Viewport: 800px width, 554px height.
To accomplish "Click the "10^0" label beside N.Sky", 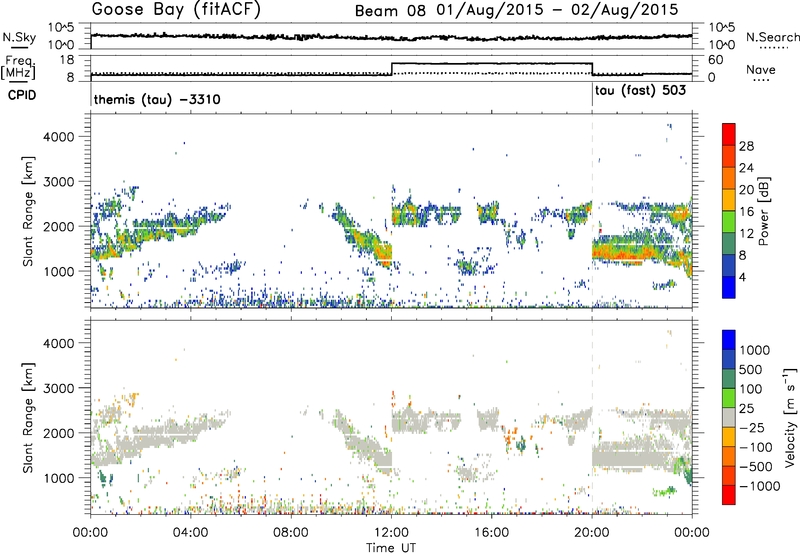I will point(61,45).
